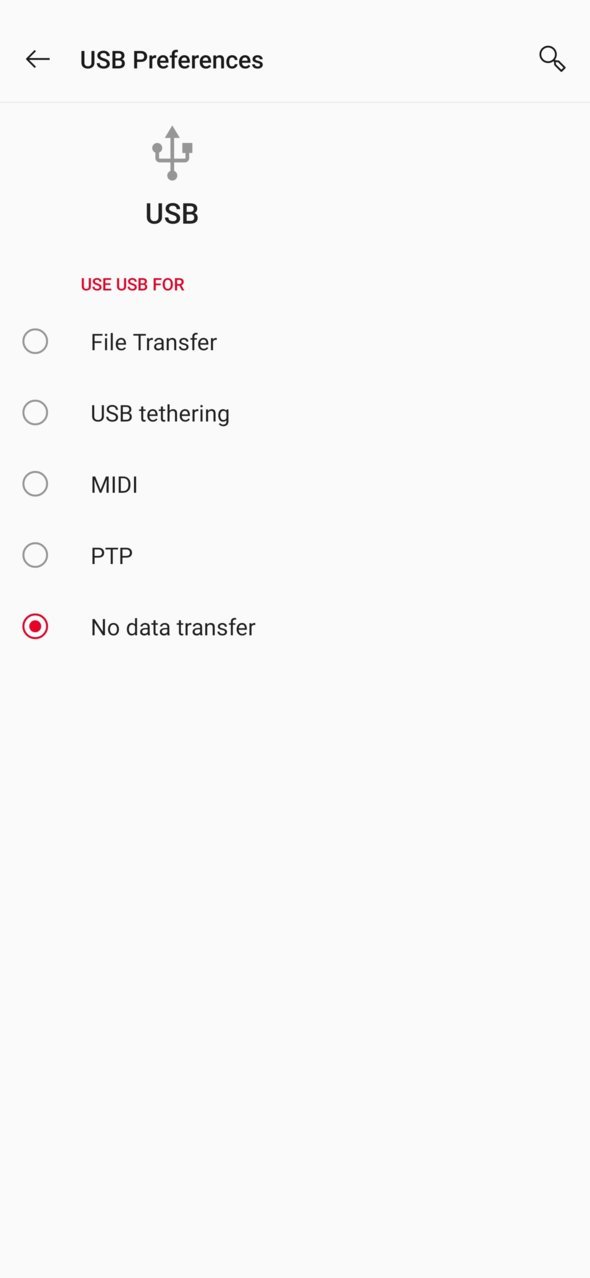Select the File Transfer radio button

coord(35,342)
